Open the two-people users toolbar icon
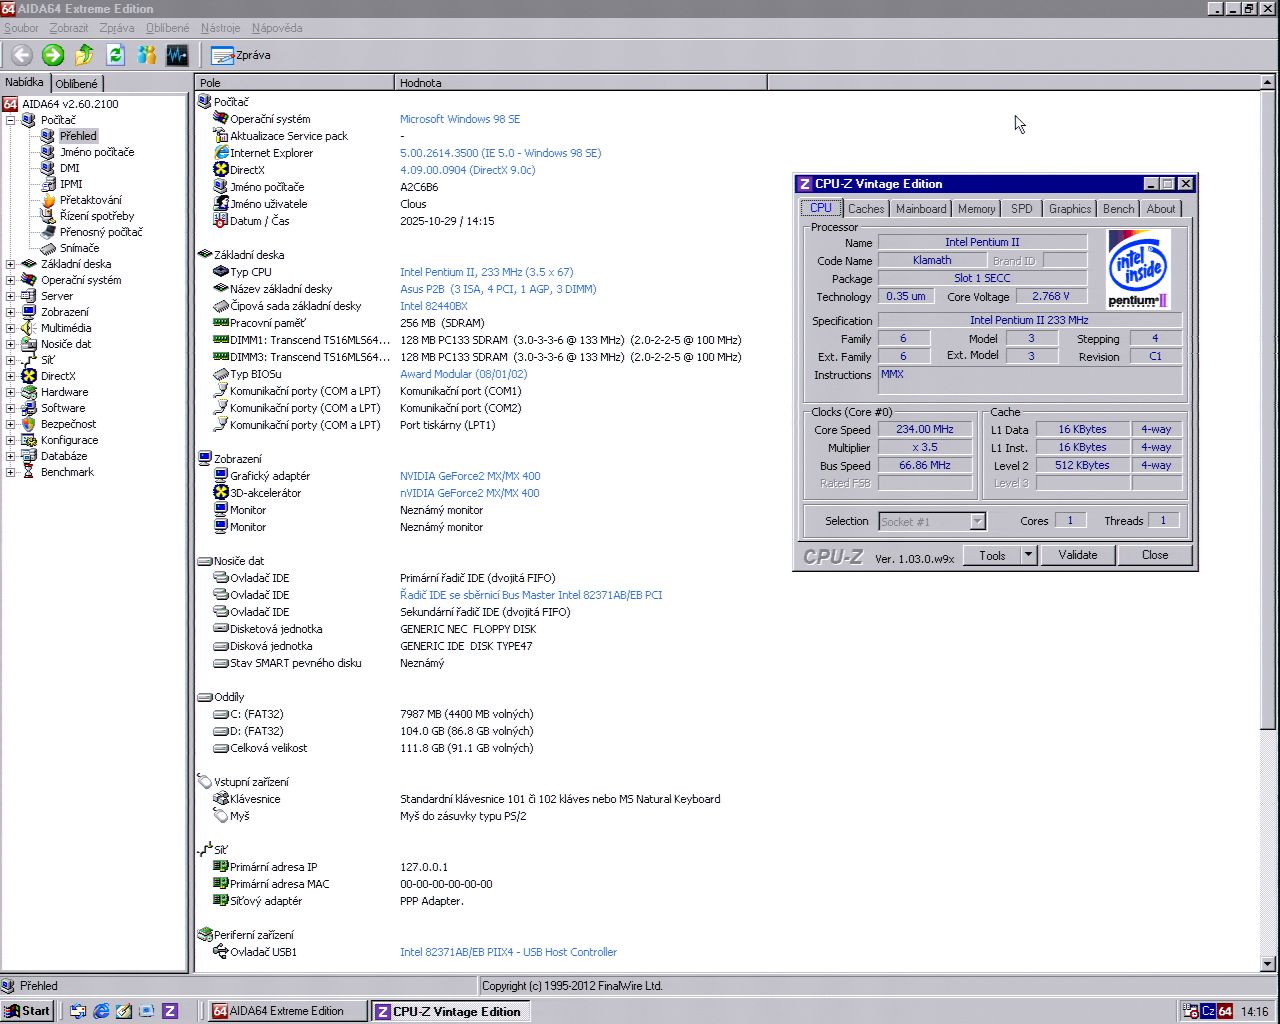 [x=146, y=55]
